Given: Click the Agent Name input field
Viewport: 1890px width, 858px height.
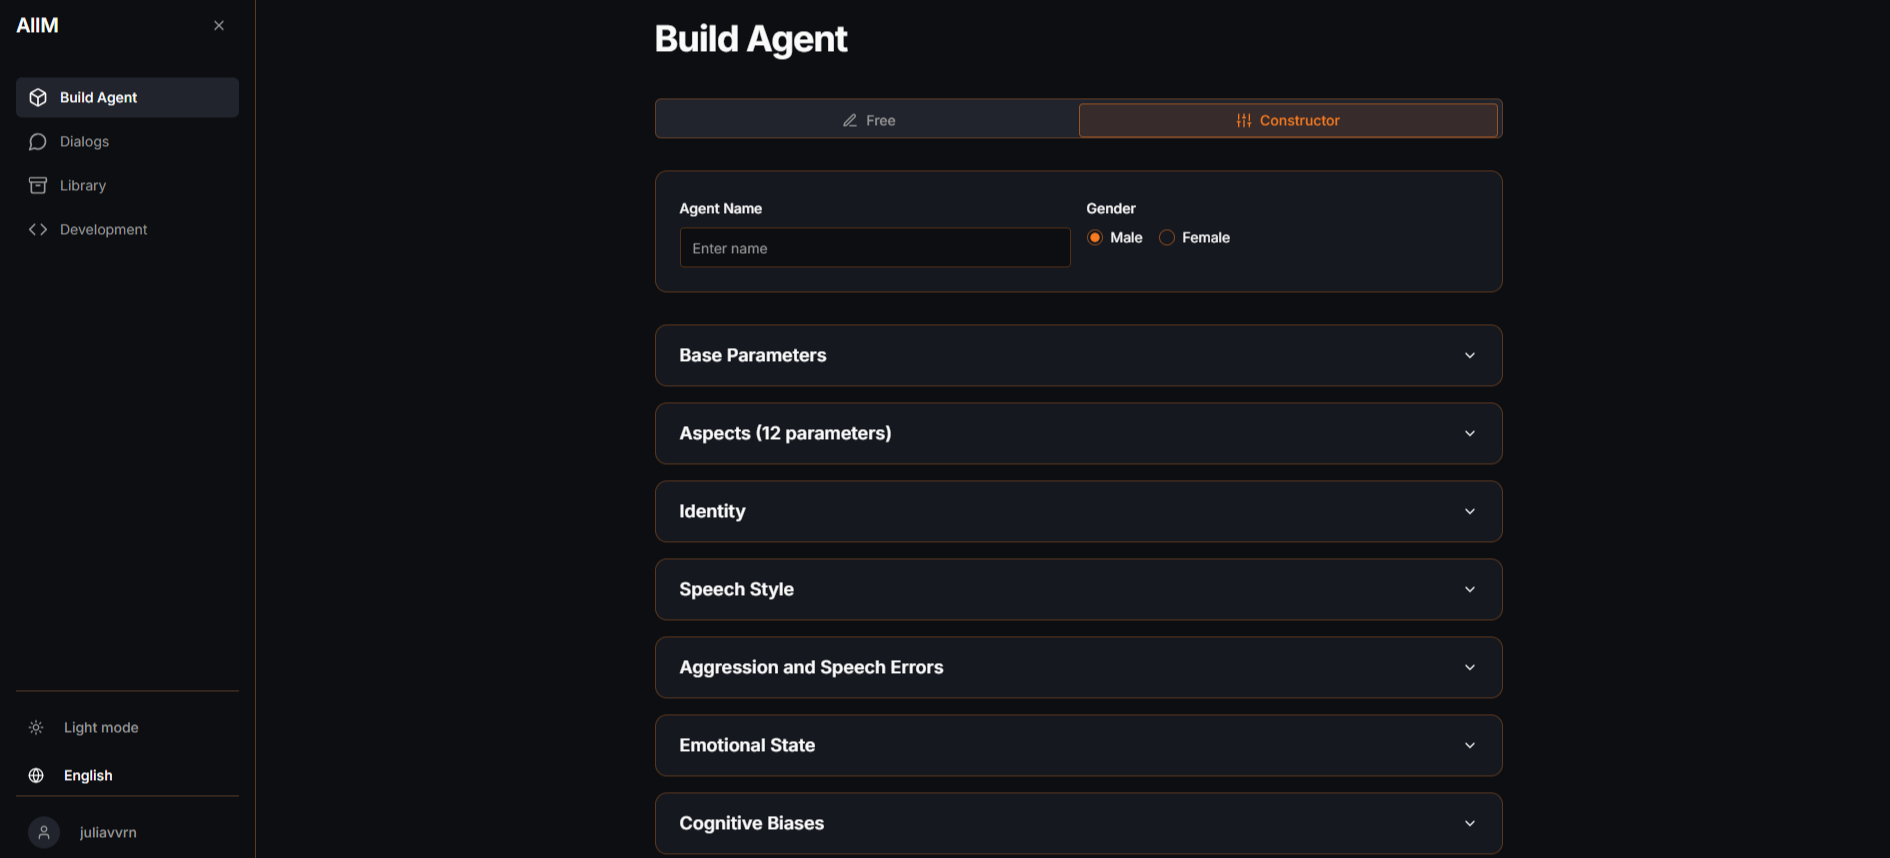Looking at the screenshot, I should click(875, 247).
